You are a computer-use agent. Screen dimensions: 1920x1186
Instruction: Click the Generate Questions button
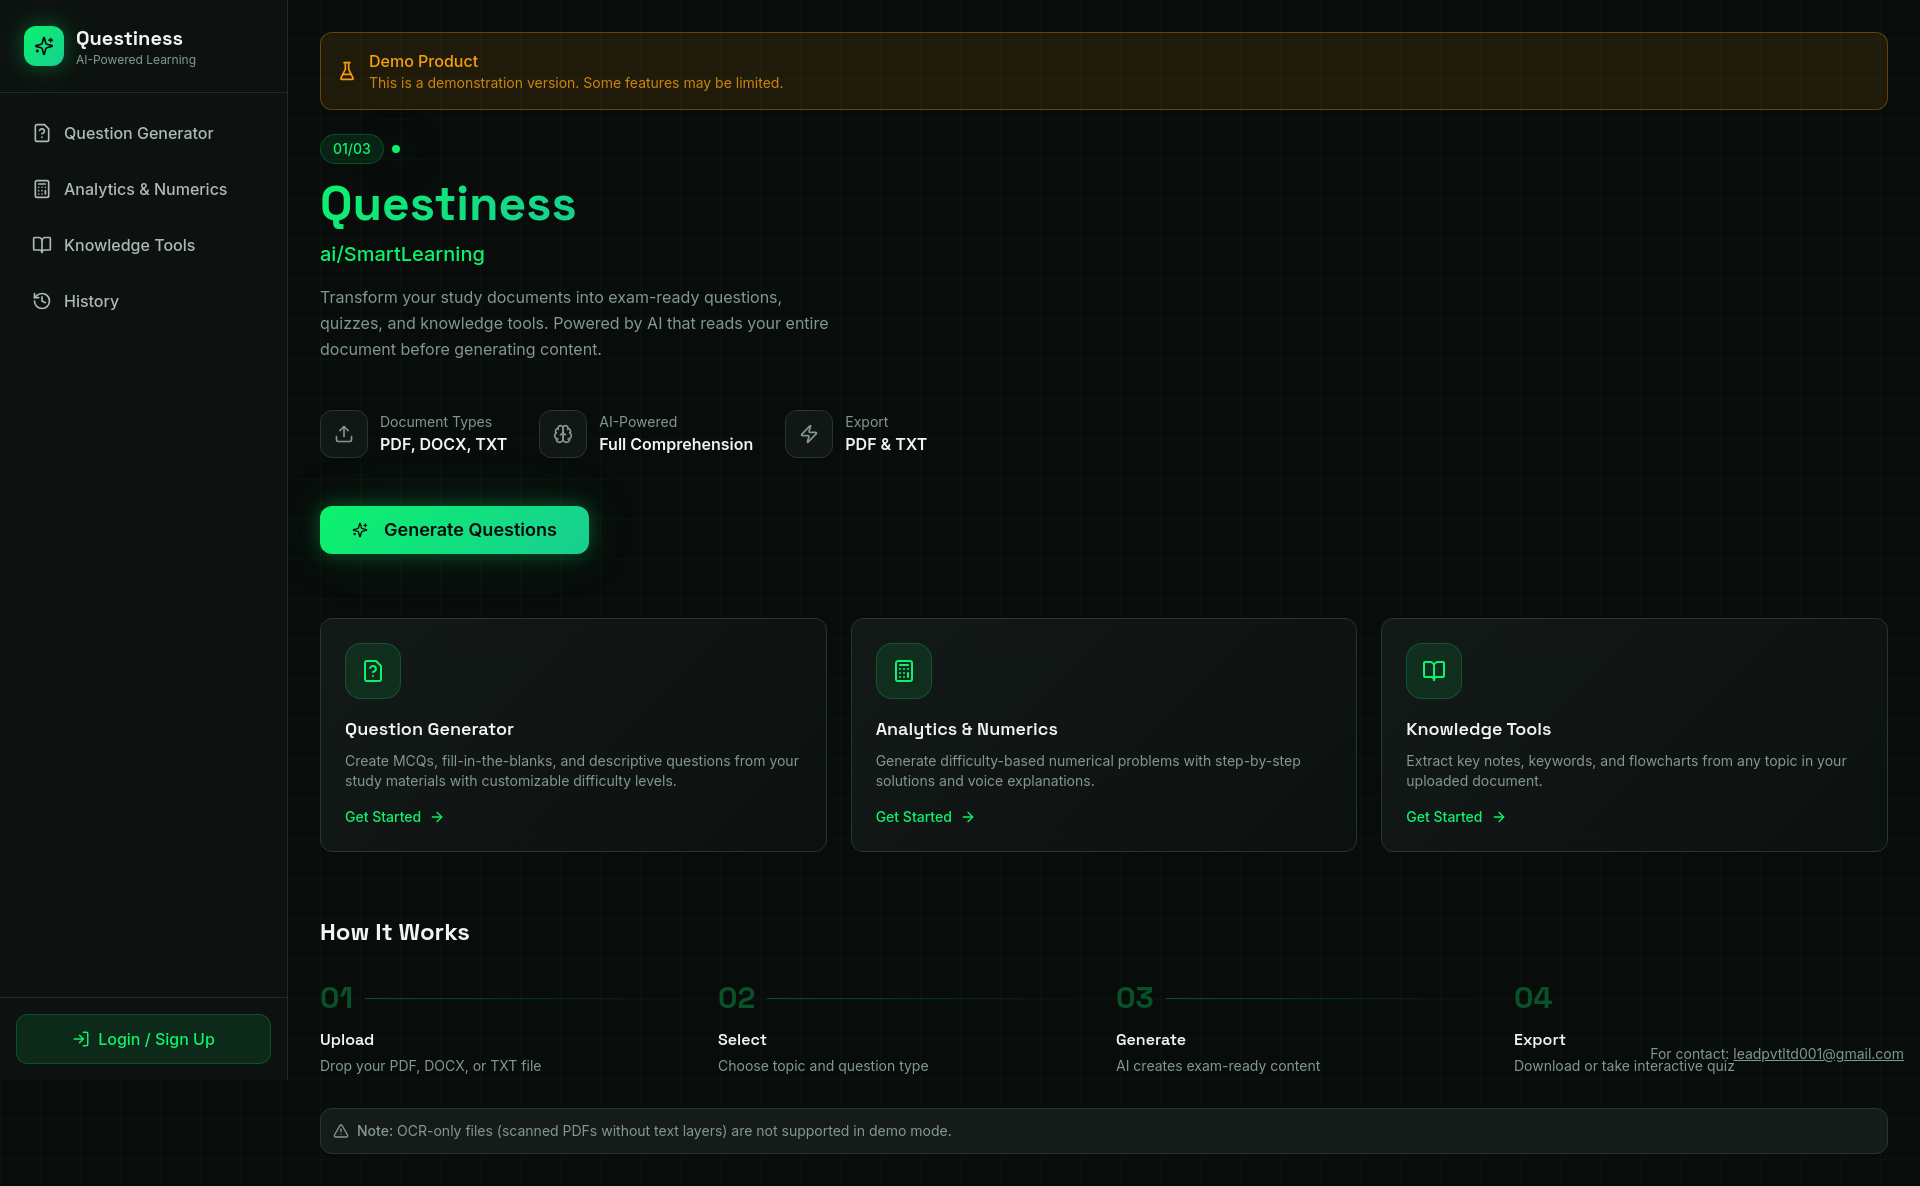coord(454,529)
